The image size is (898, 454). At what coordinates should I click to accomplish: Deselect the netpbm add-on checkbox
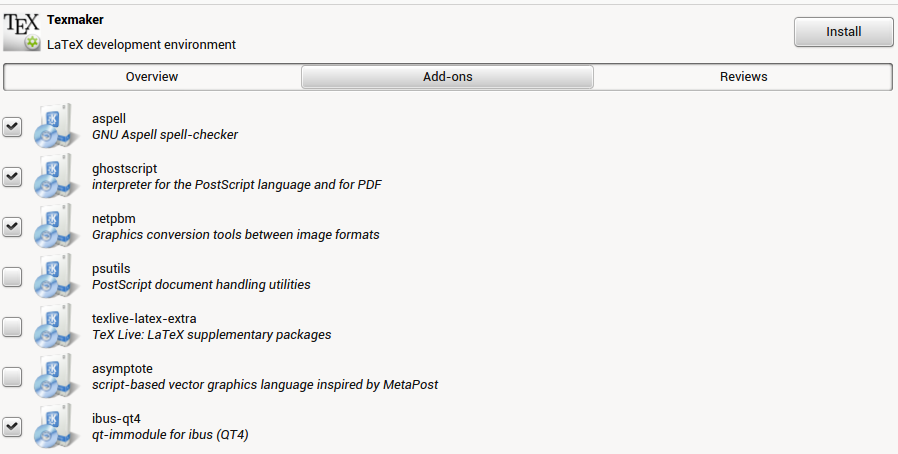click(x=12, y=227)
